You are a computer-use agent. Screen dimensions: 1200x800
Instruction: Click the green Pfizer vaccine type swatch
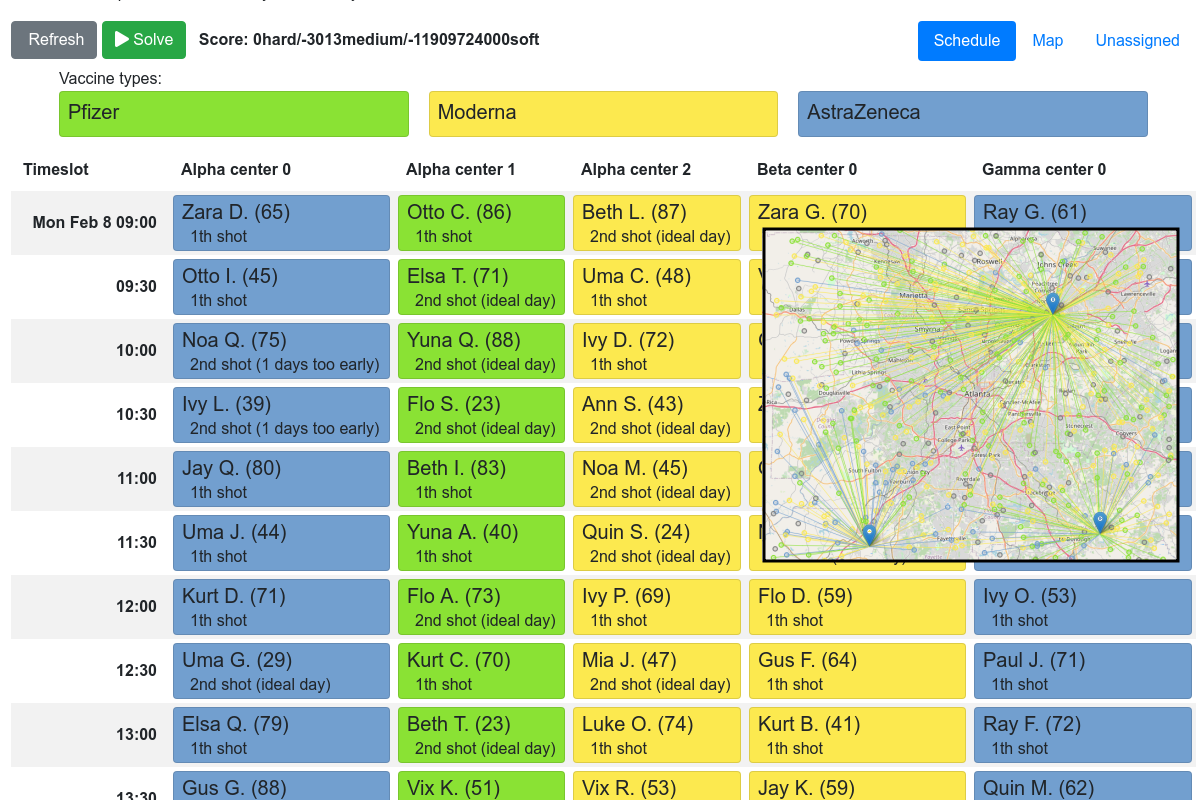coord(234,113)
